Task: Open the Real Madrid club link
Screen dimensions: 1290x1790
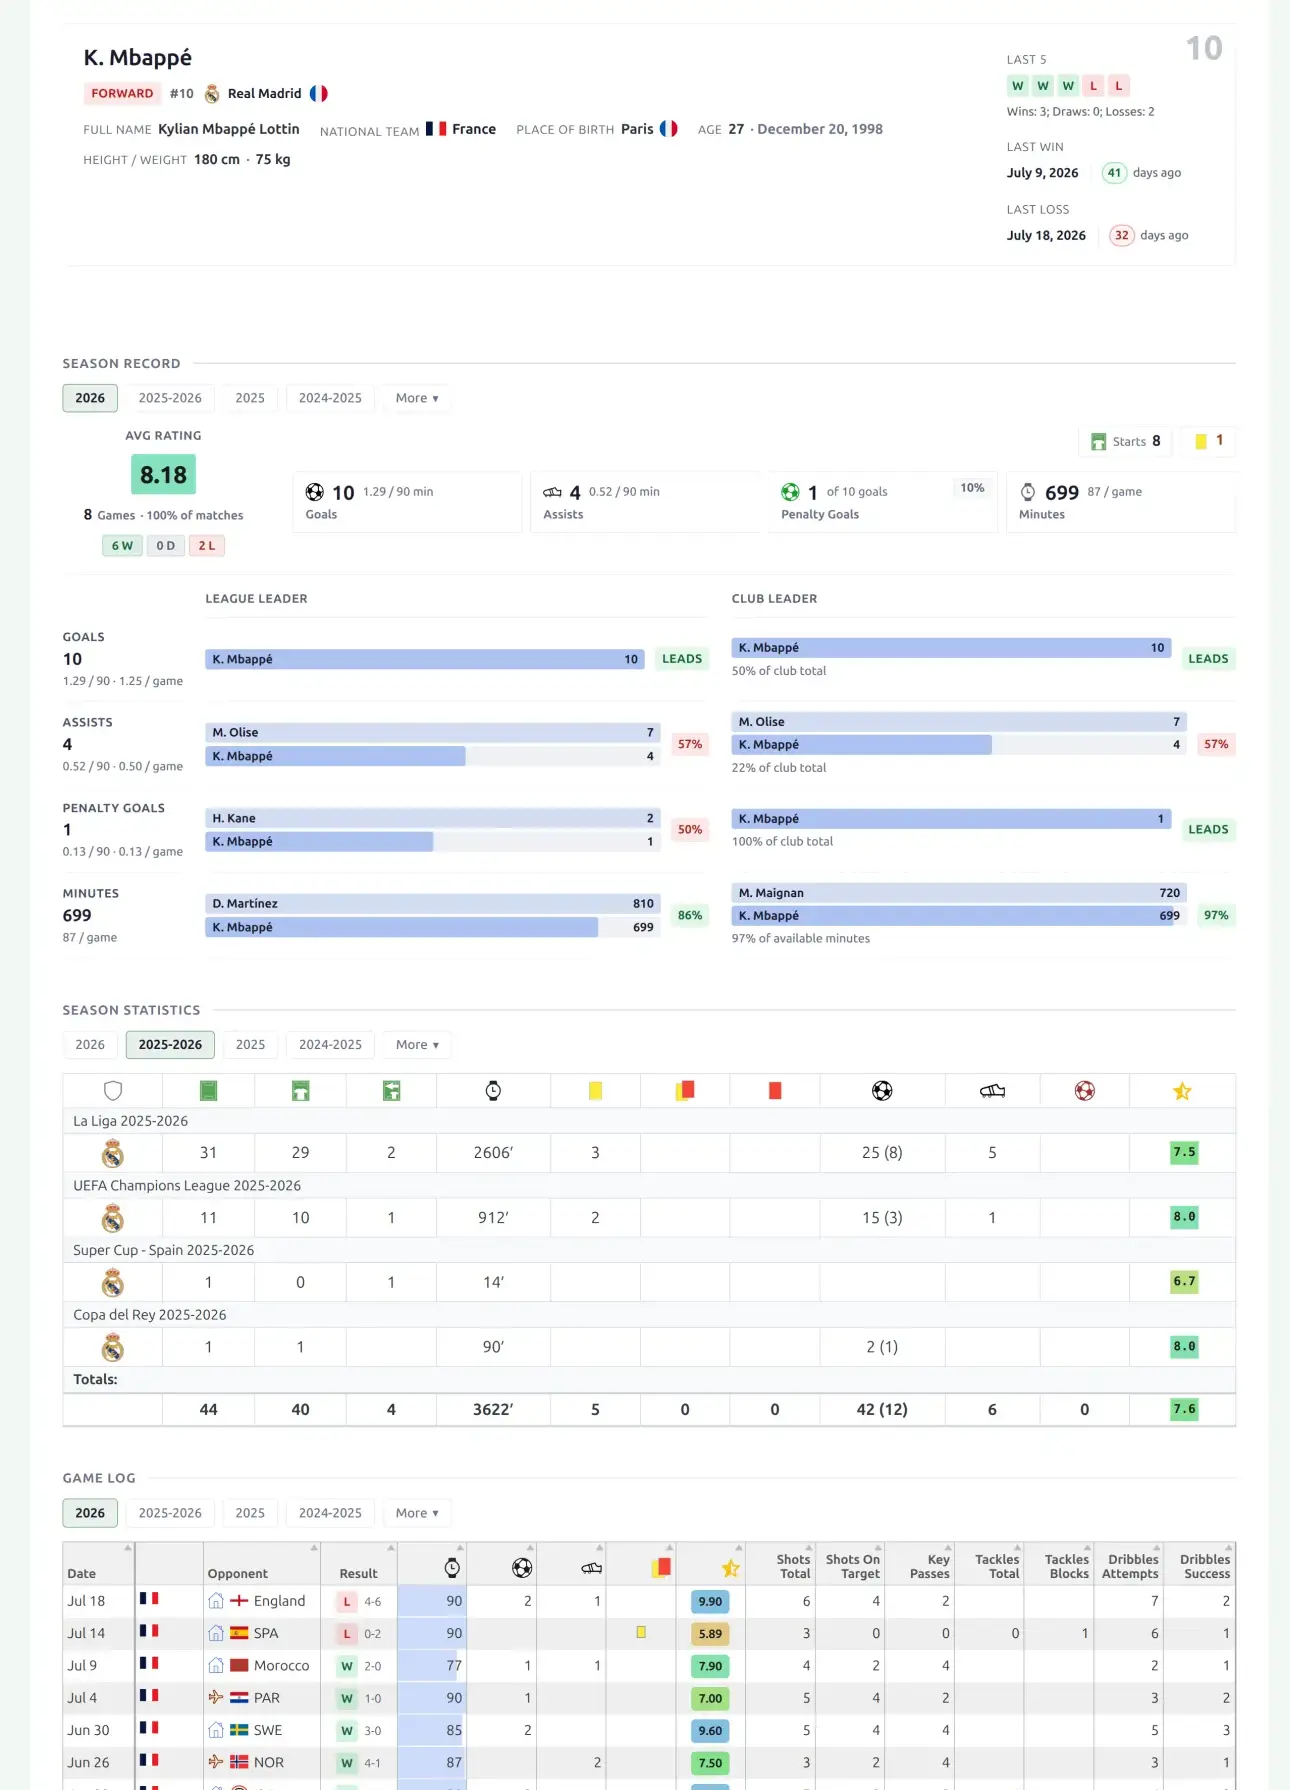Action: (x=264, y=94)
